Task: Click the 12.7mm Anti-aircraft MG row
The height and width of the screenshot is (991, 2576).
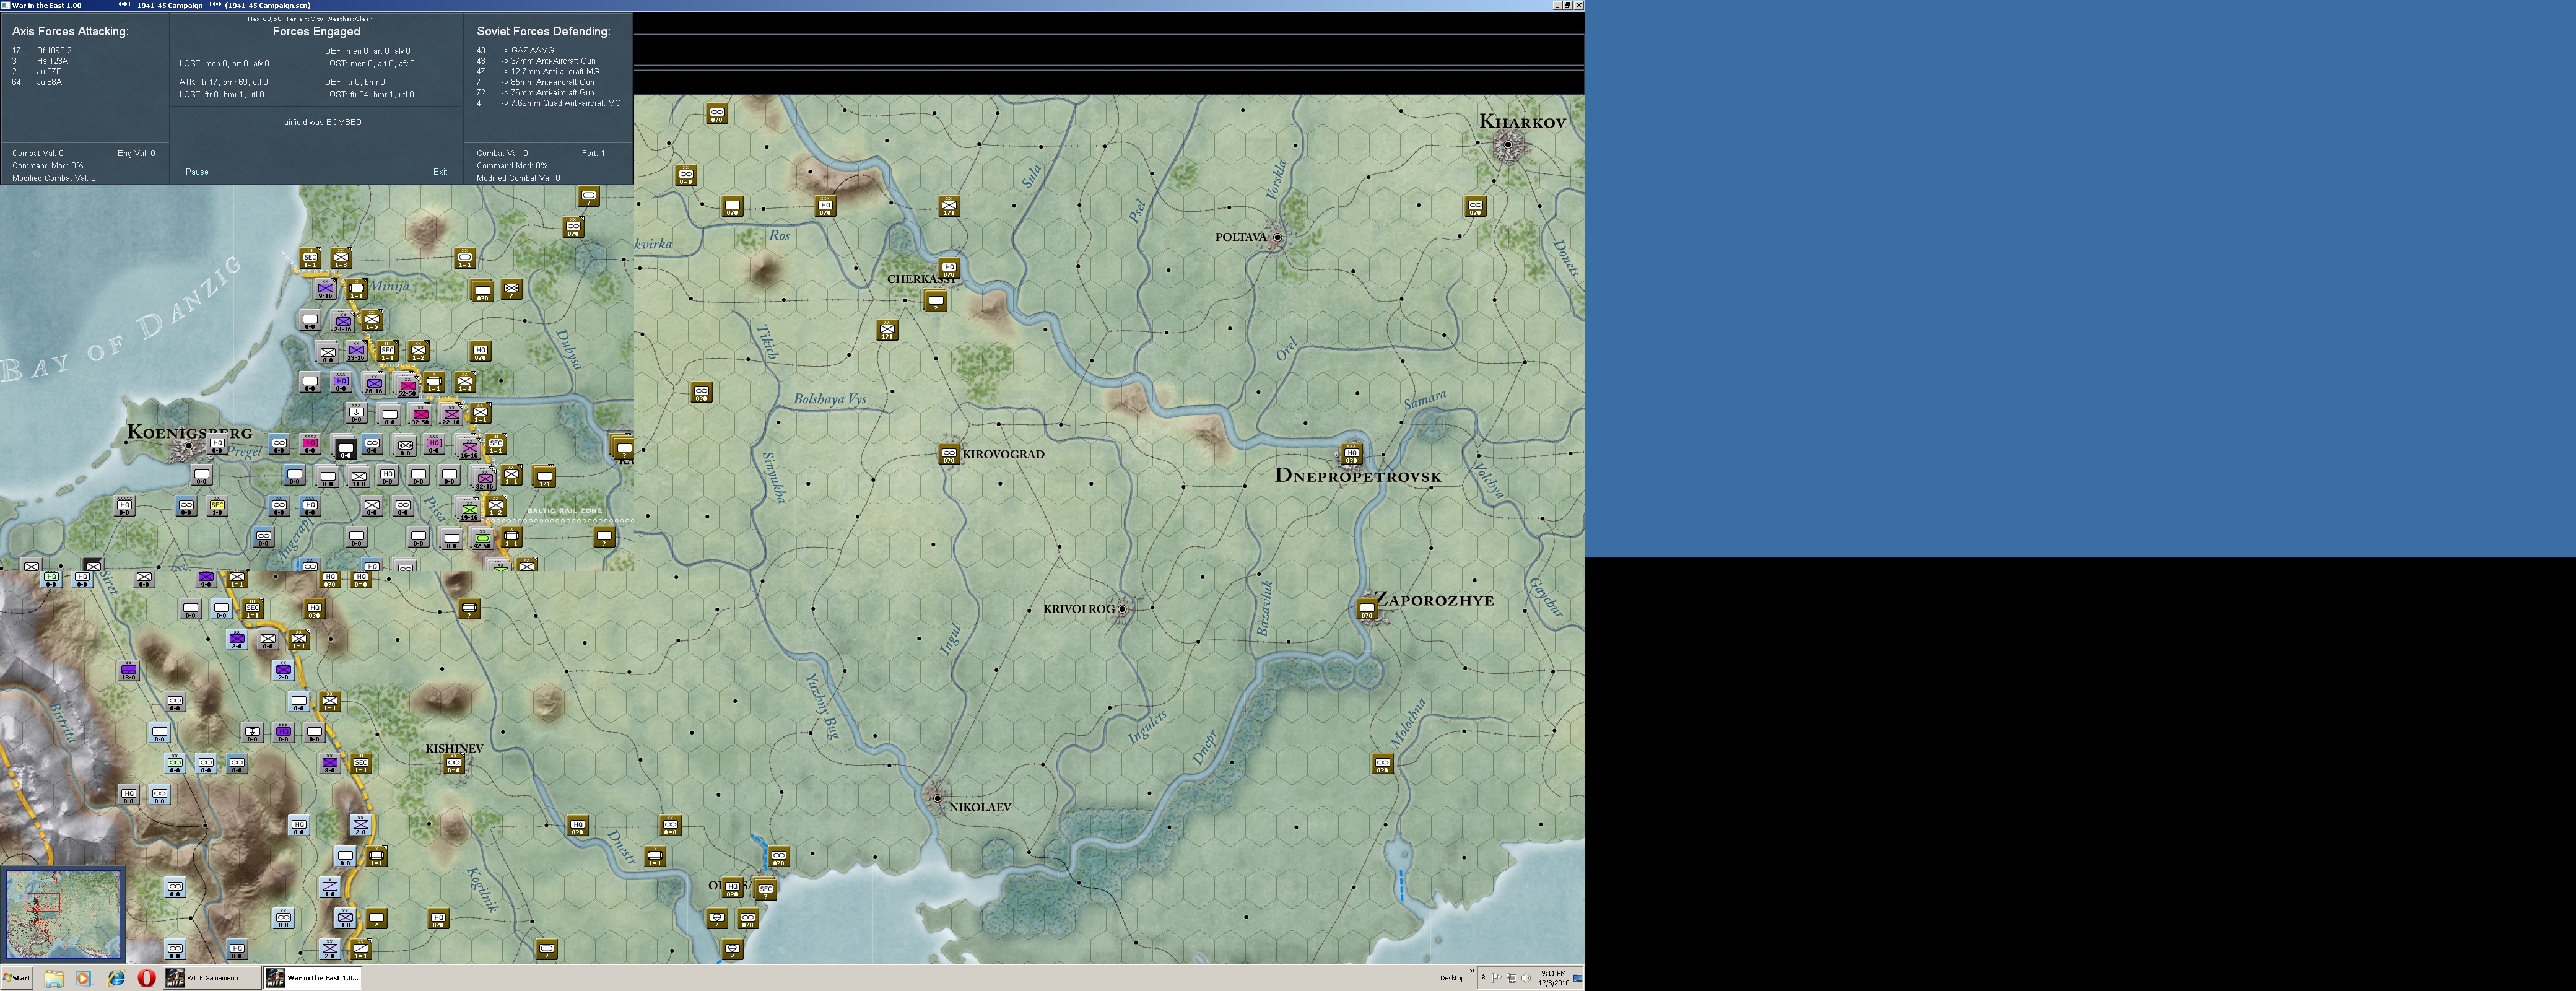Action: click(x=538, y=72)
